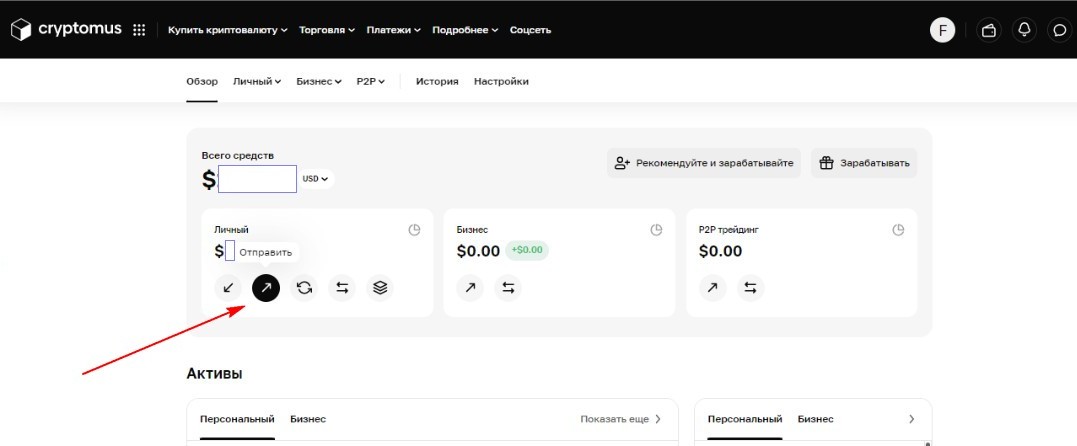Select the Бизнес tab under Активы
Screen dimensions: 1077x446
(308, 419)
